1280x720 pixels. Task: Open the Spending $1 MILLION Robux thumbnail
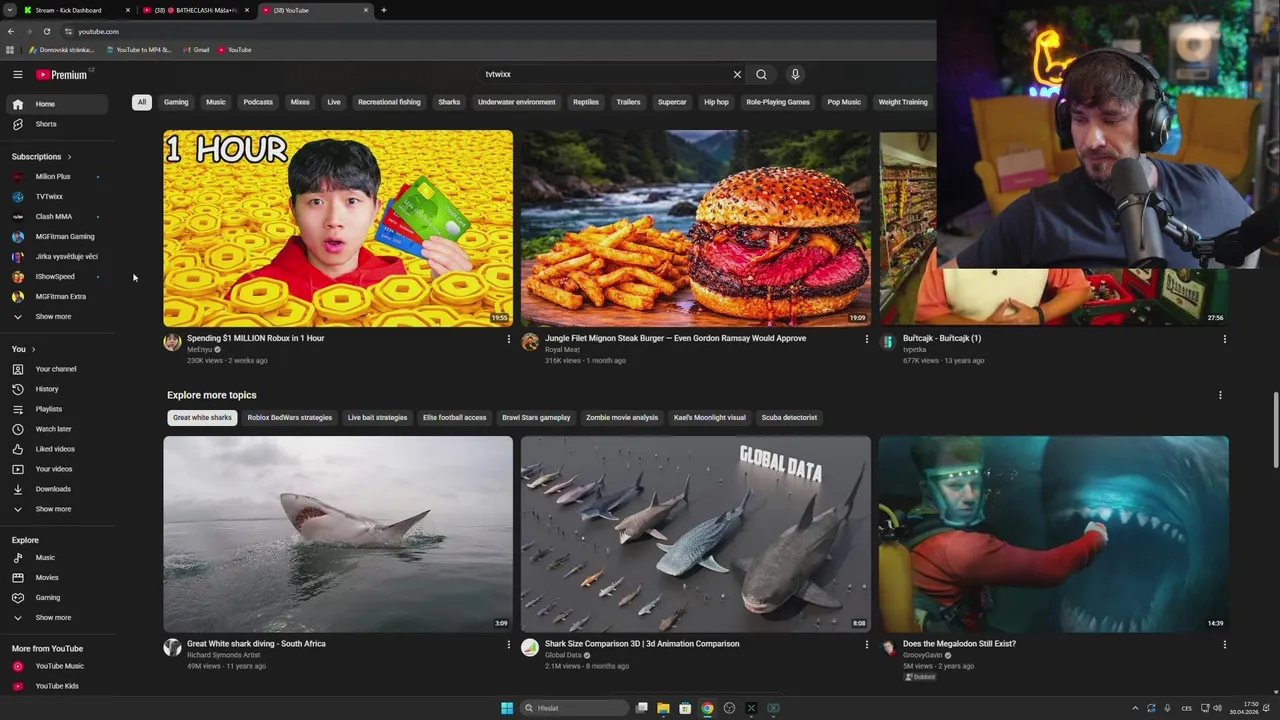click(x=338, y=228)
